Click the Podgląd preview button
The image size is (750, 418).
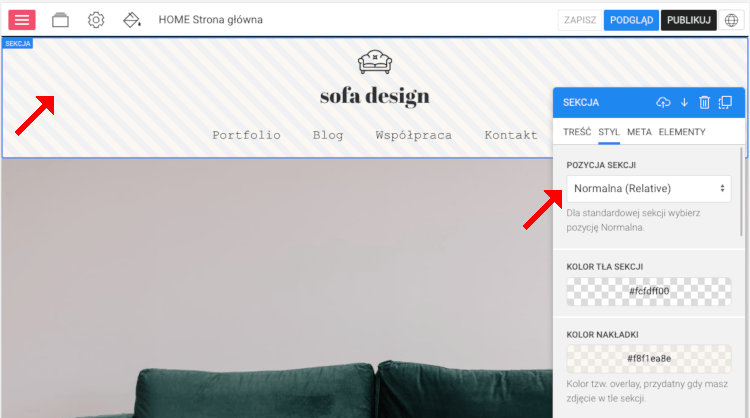630,20
